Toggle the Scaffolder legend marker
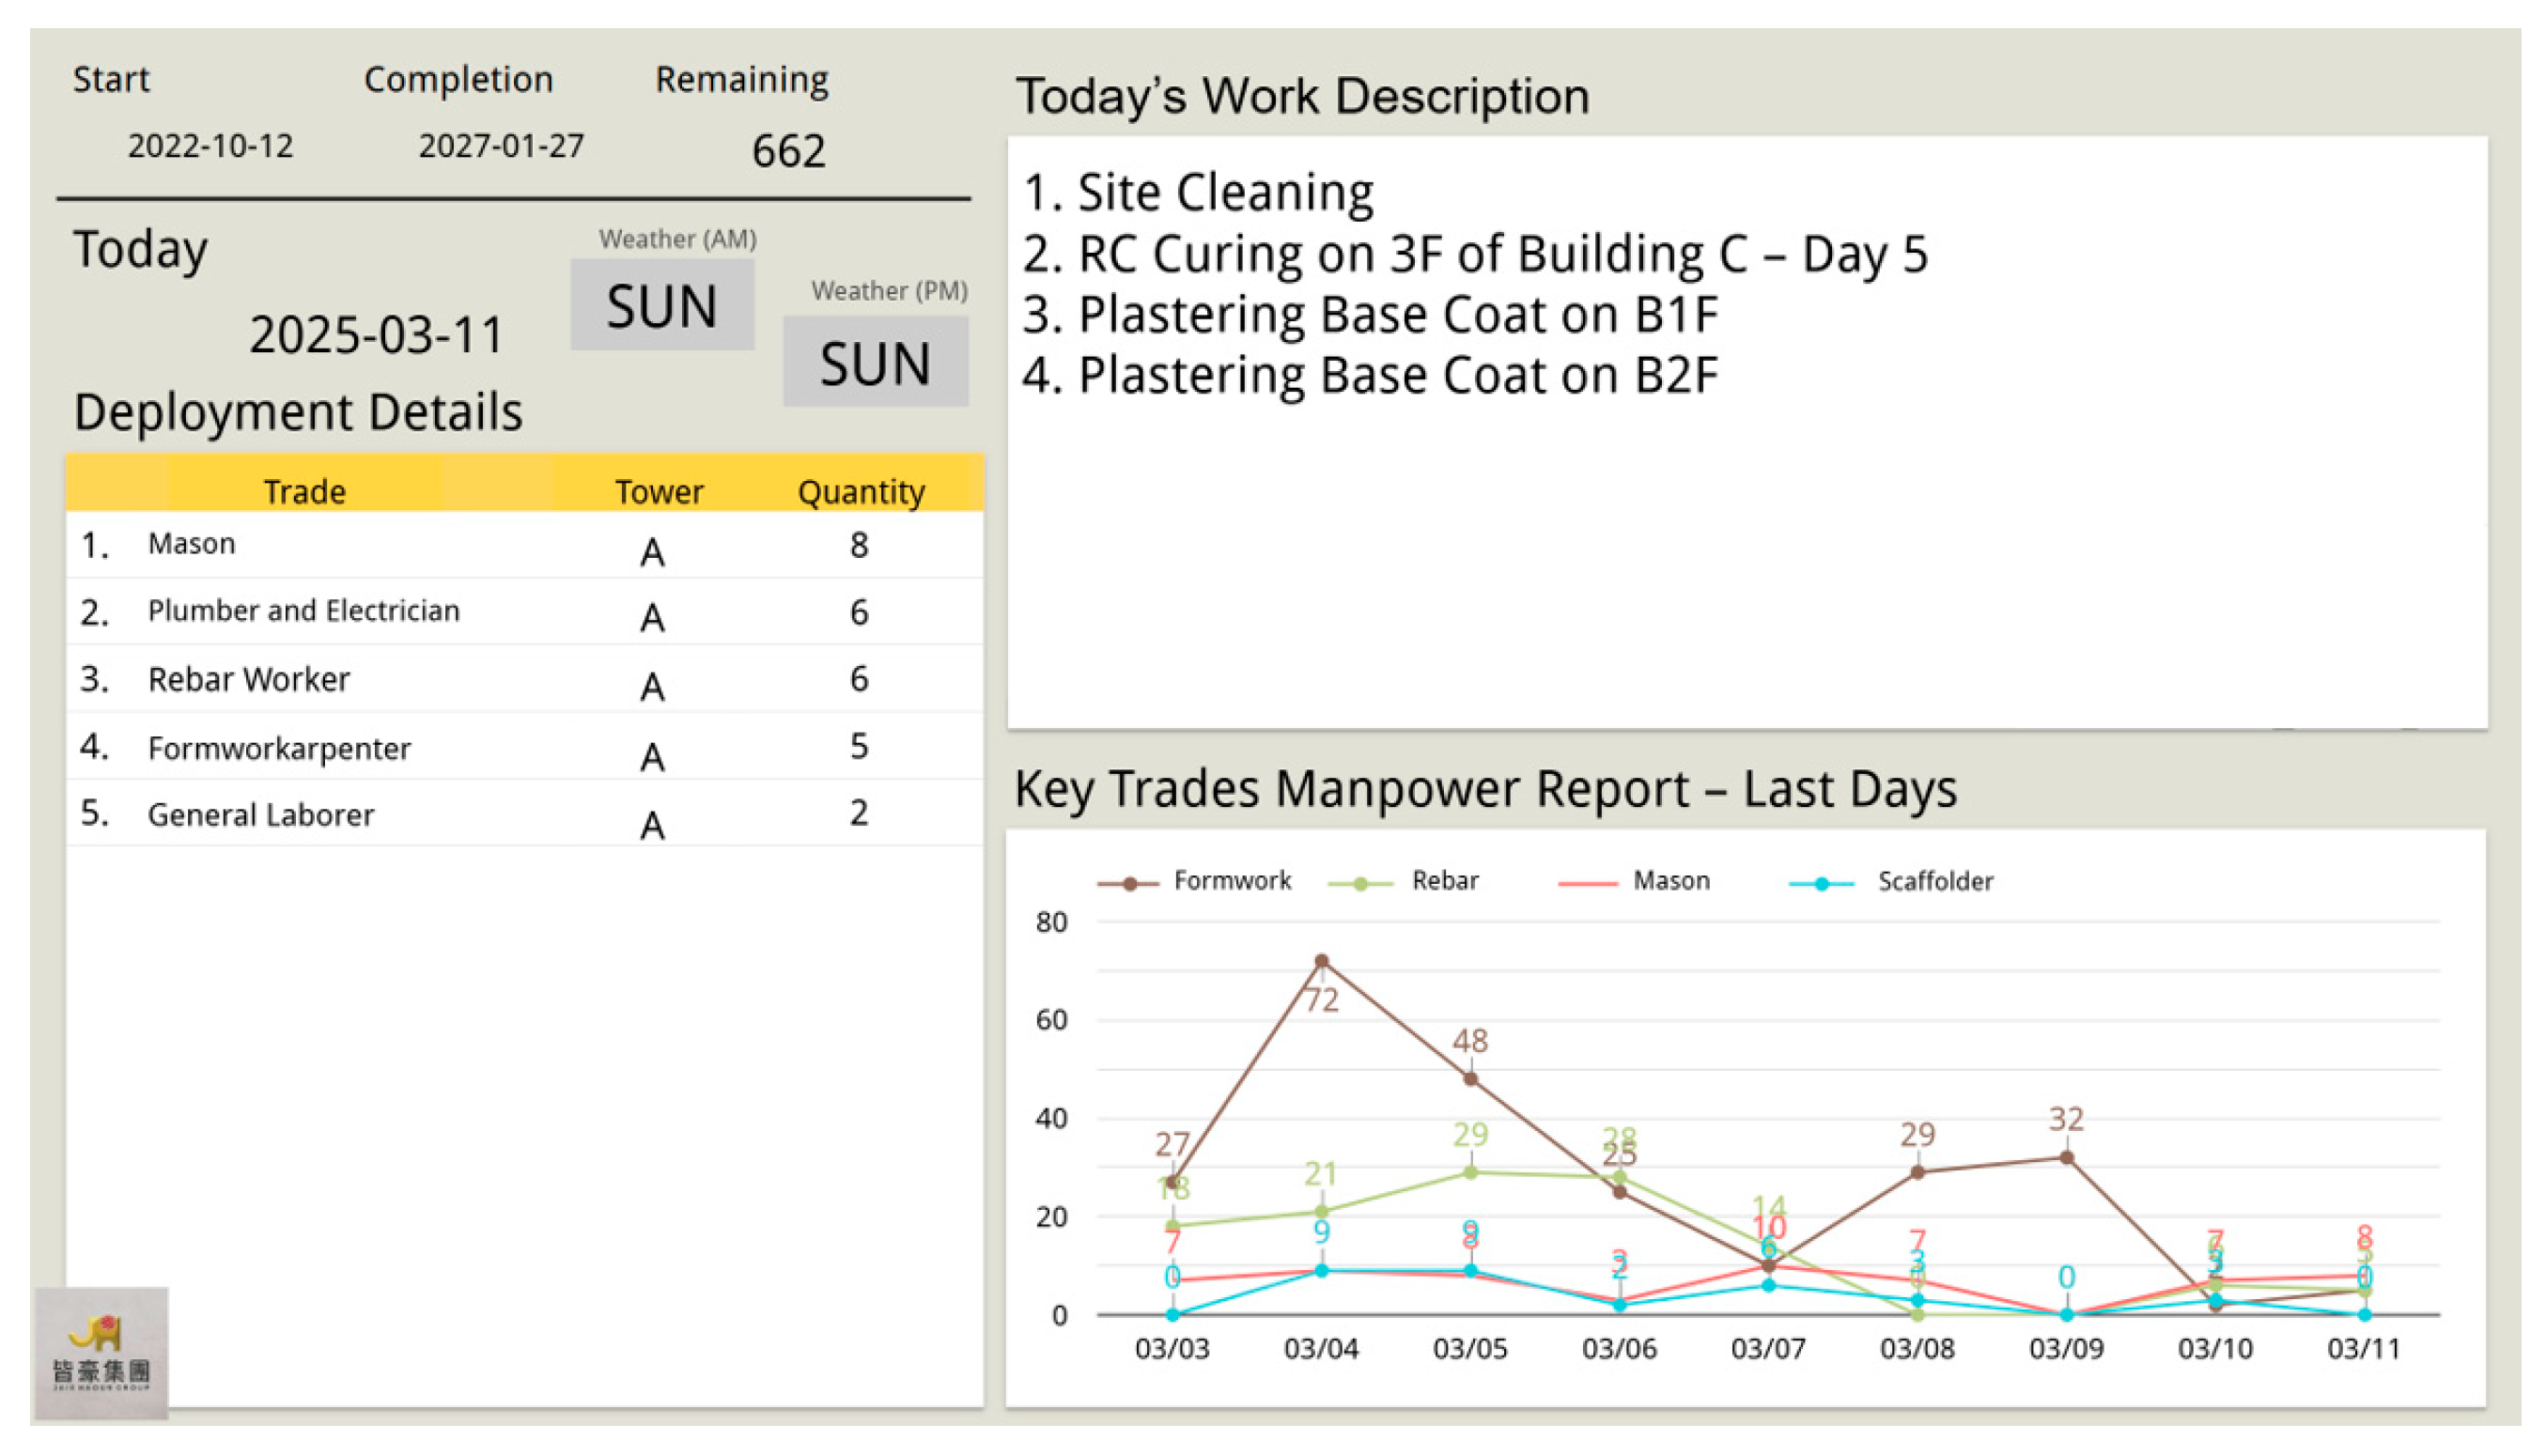 click(1821, 883)
